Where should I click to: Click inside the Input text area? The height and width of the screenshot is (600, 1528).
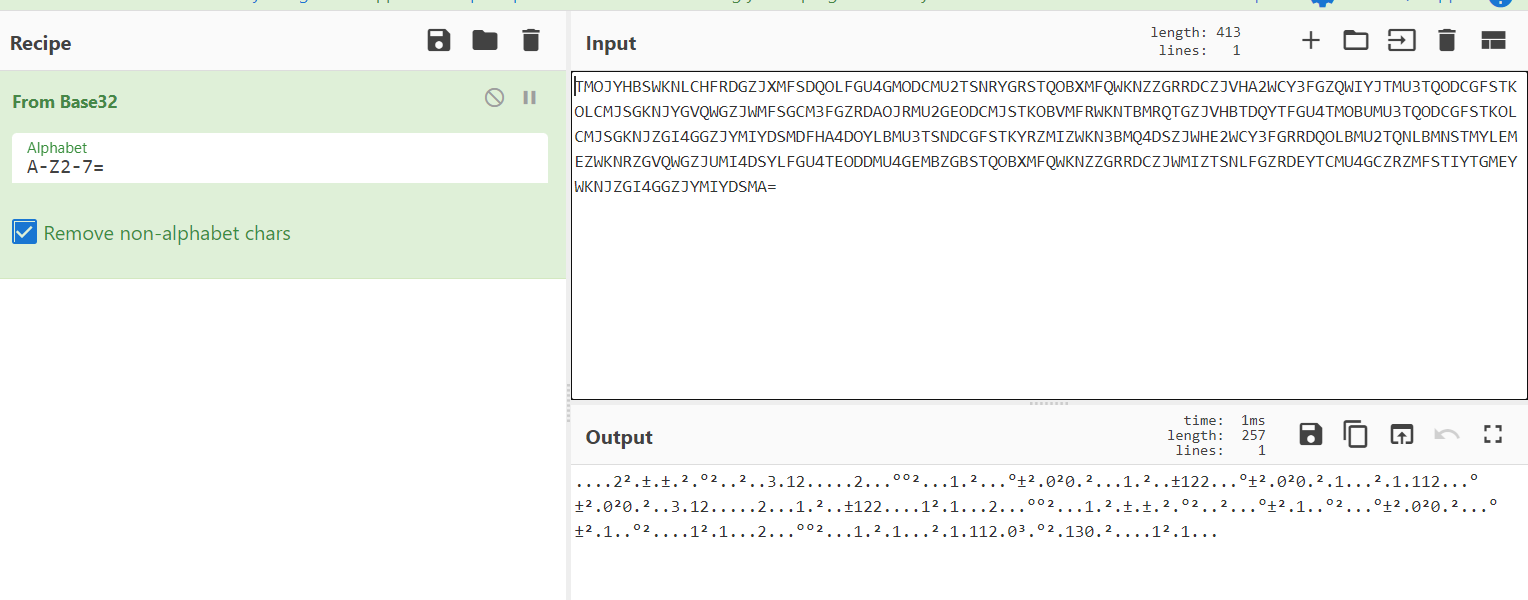(1049, 236)
